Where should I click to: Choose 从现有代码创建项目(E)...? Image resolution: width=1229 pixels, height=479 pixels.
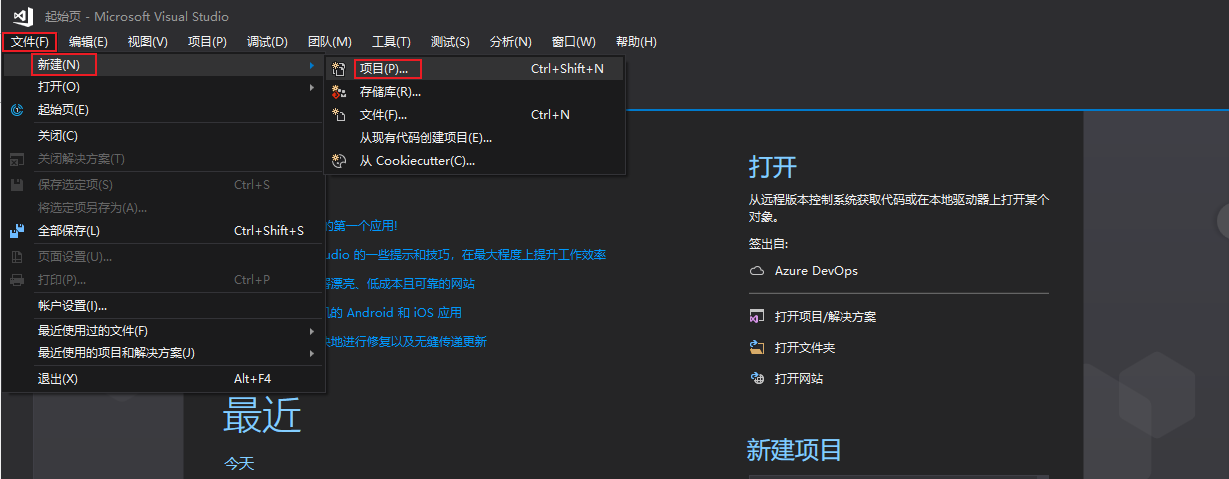tap(475, 138)
